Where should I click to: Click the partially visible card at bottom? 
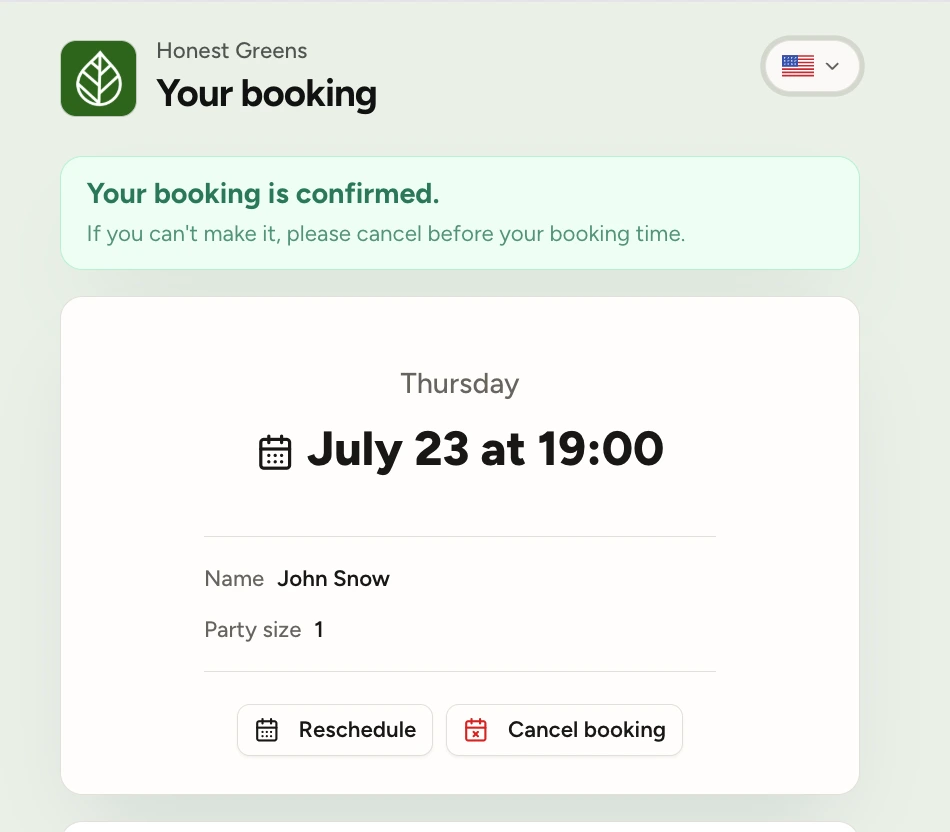(460, 827)
